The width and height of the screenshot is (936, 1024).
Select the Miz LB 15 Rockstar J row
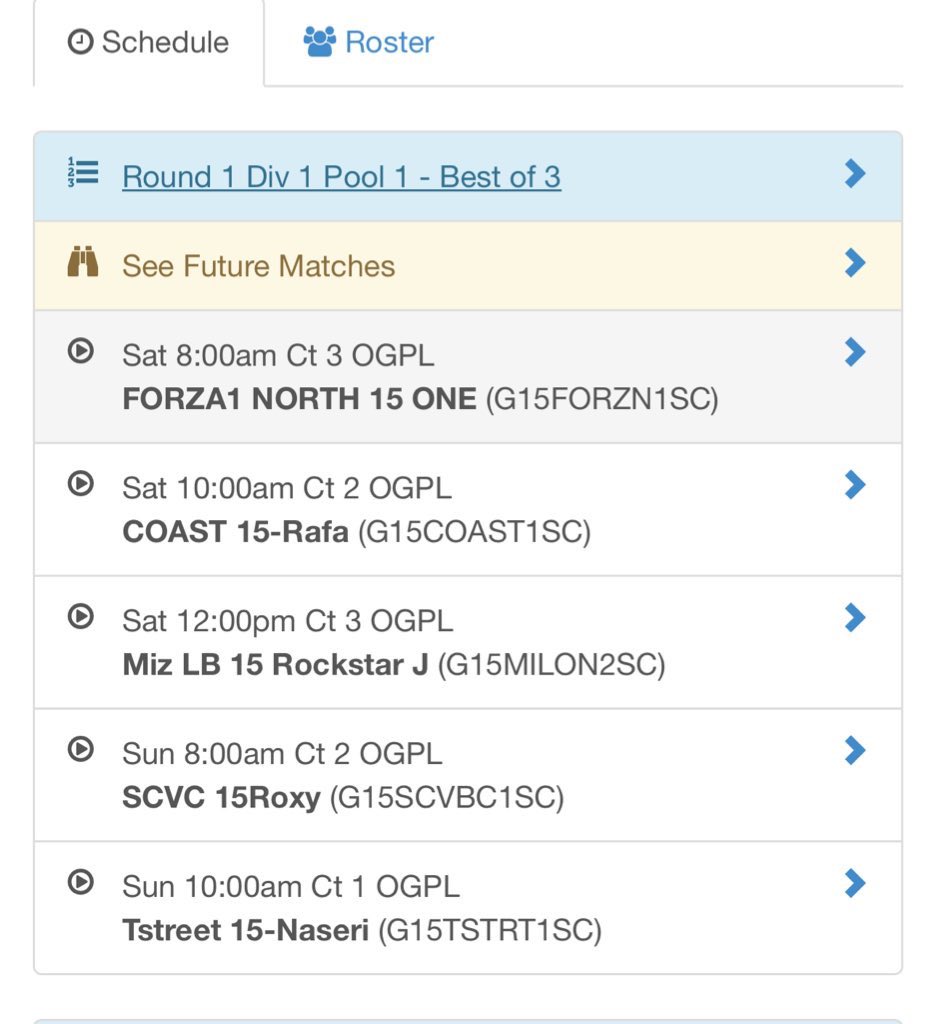[x=468, y=643]
